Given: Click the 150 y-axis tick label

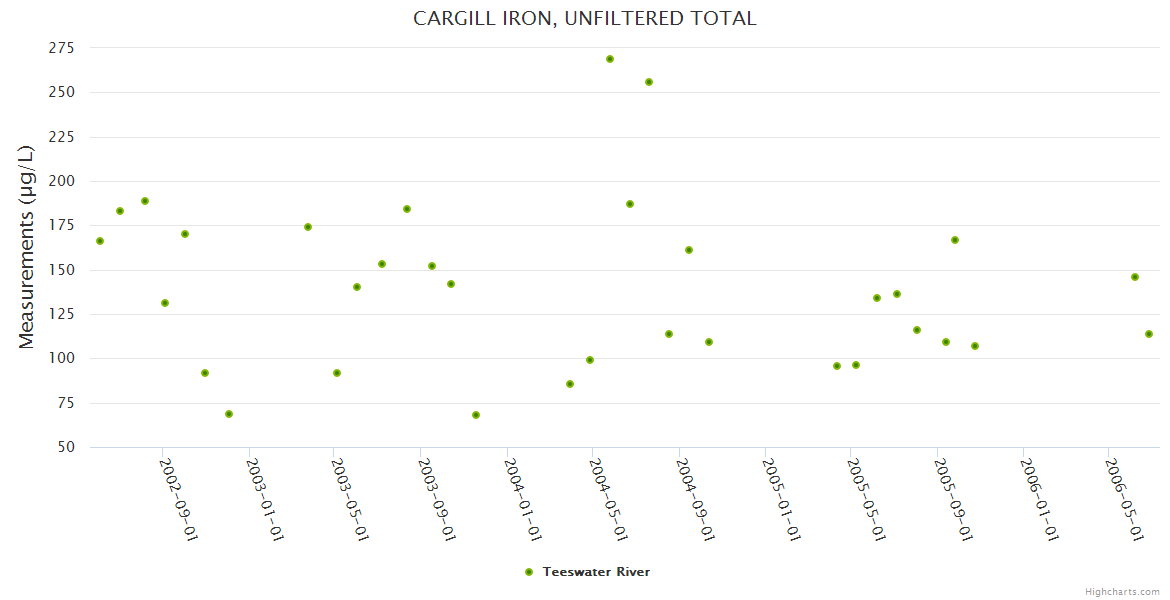Looking at the screenshot, I should point(62,270).
